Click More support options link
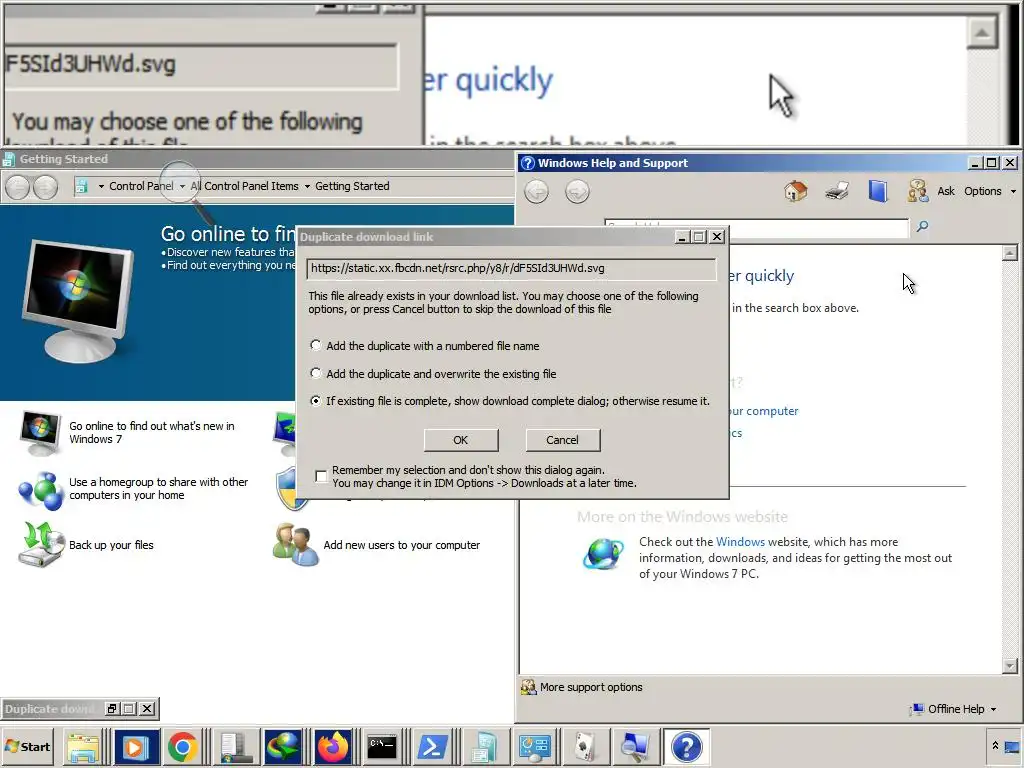 [x=591, y=687]
